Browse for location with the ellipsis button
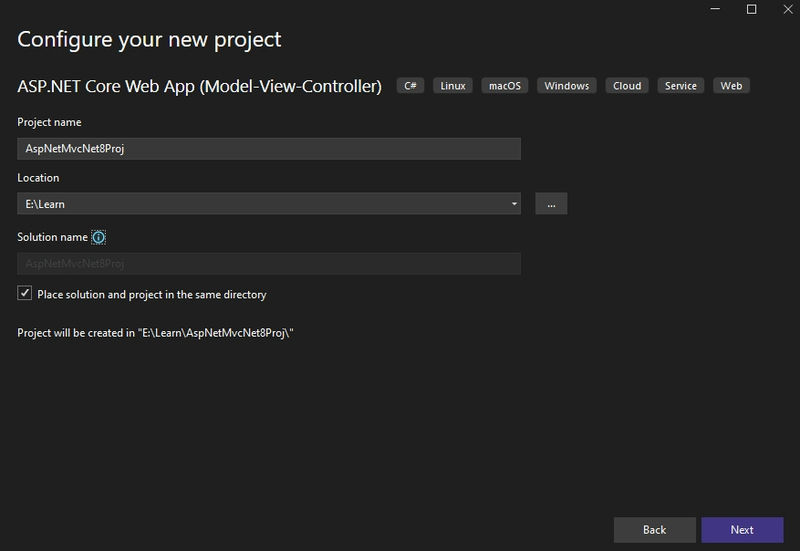 coord(551,204)
